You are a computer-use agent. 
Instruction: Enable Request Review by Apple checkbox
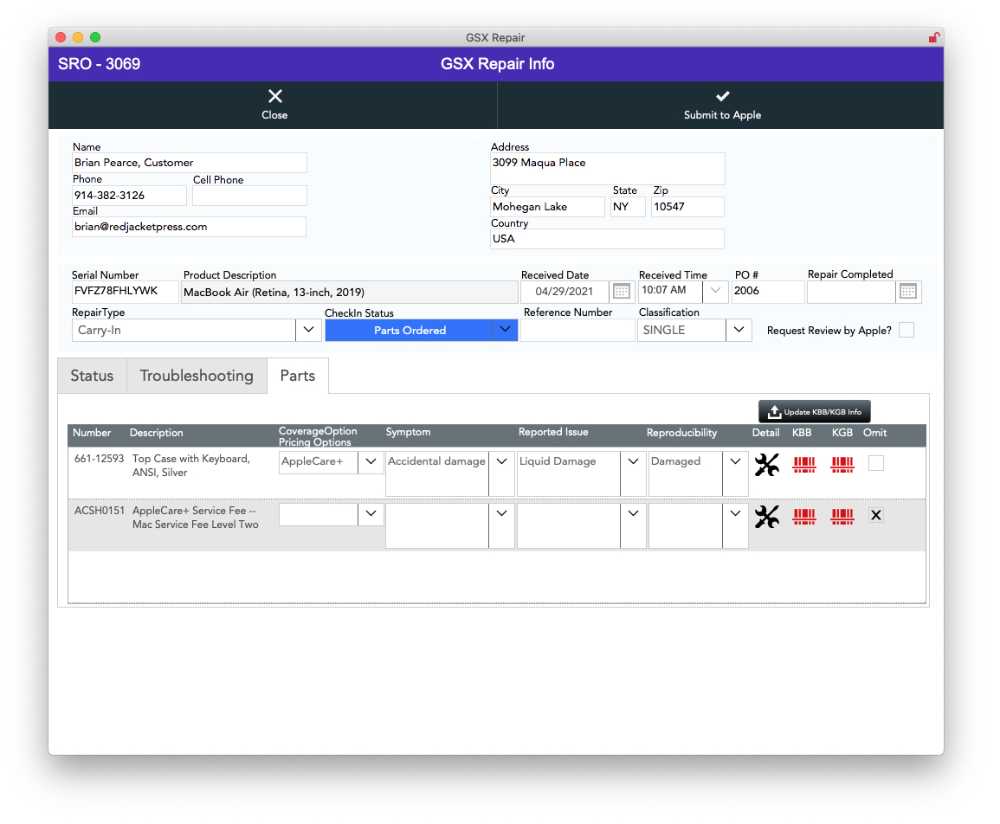tap(906, 330)
